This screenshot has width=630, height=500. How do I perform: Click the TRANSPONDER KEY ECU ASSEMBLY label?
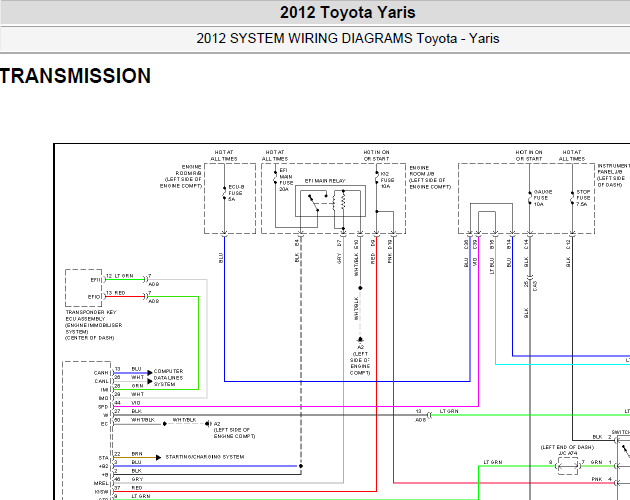click(94, 325)
